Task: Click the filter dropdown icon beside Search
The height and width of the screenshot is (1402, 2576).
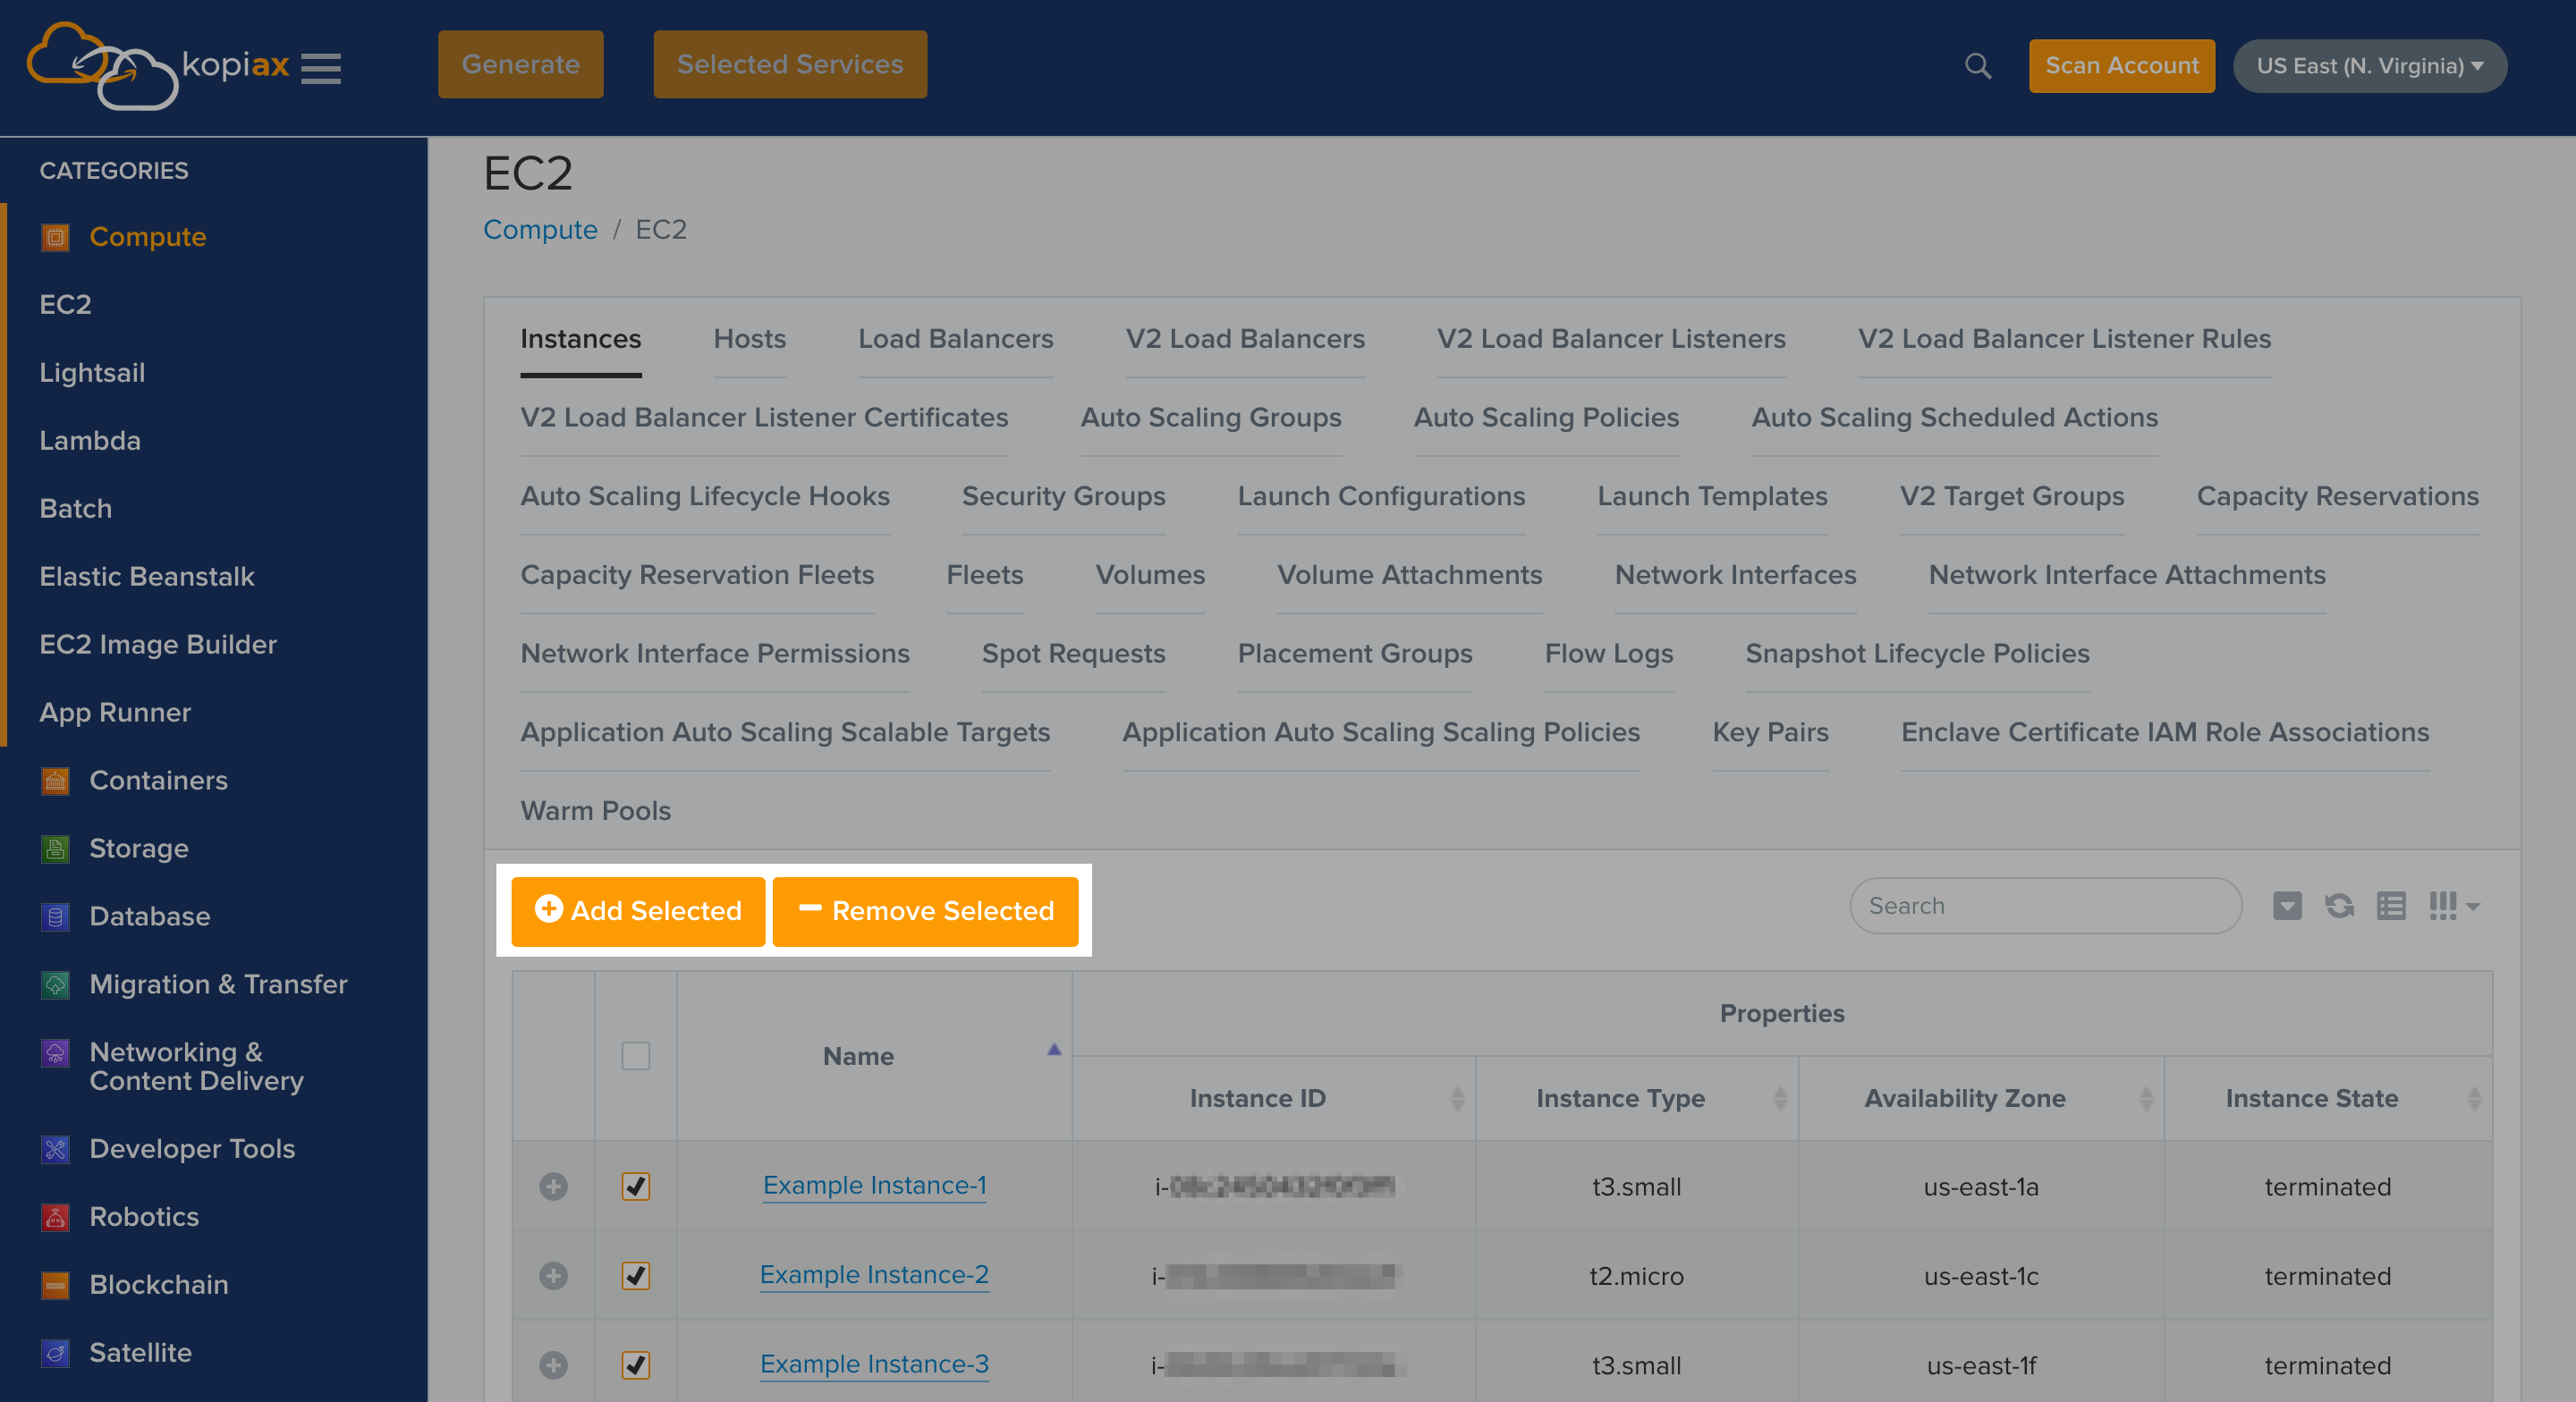Action: [2287, 906]
